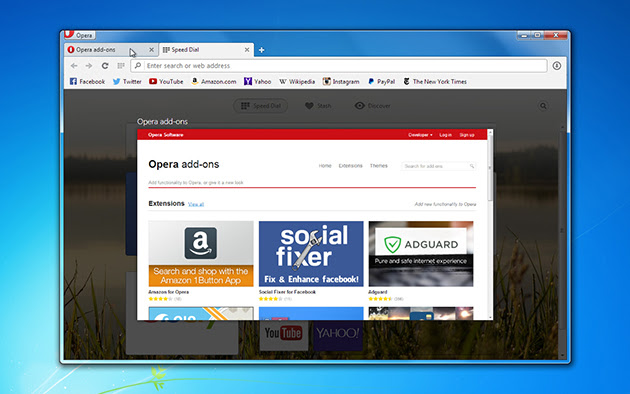Open the Facebook bookmark
The width and height of the screenshot is (630, 394).
tap(87, 82)
